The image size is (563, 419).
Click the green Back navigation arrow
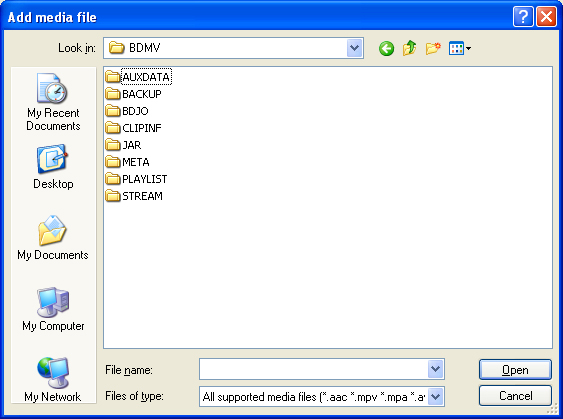(386, 48)
